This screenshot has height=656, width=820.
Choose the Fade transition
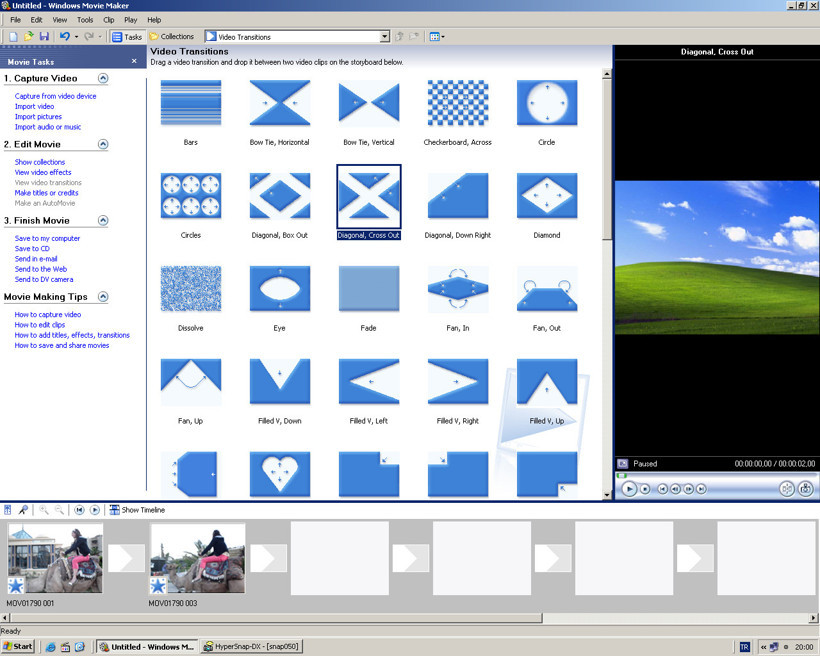(x=369, y=289)
